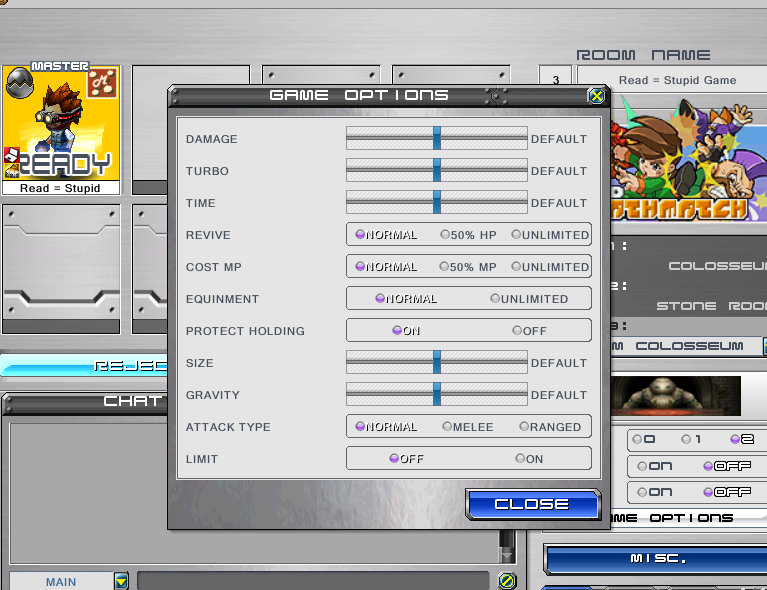Open the Misc. panel button
767x590 pixels.
tap(655, 559)
